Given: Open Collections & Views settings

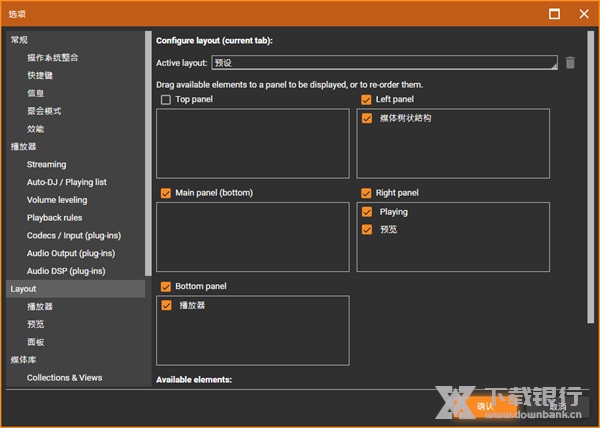Looking at the screenshot, I should tap(64, 378).
